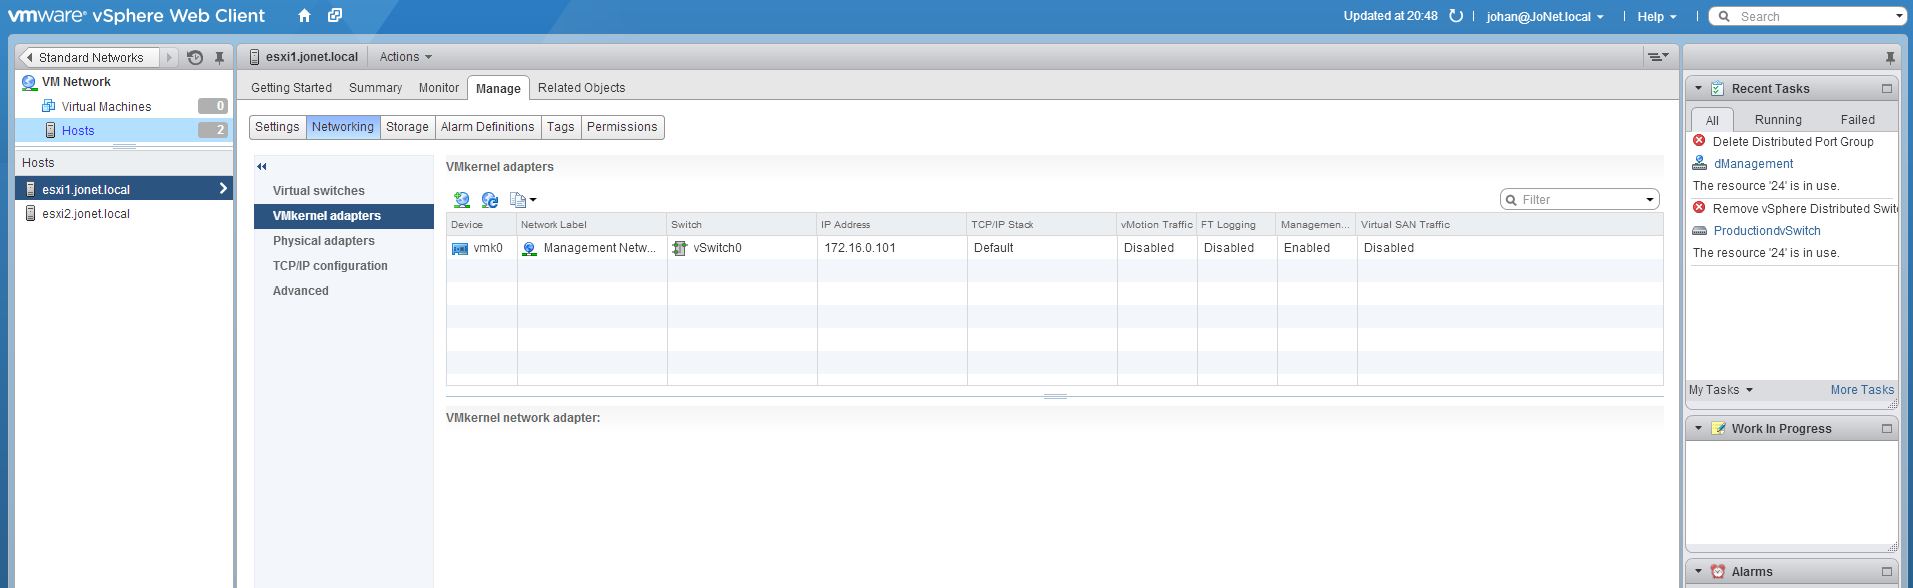Viewport: 1913px width, 588px height.
Task: Click the dManagement port group icon
Action: pos(1699,163)
